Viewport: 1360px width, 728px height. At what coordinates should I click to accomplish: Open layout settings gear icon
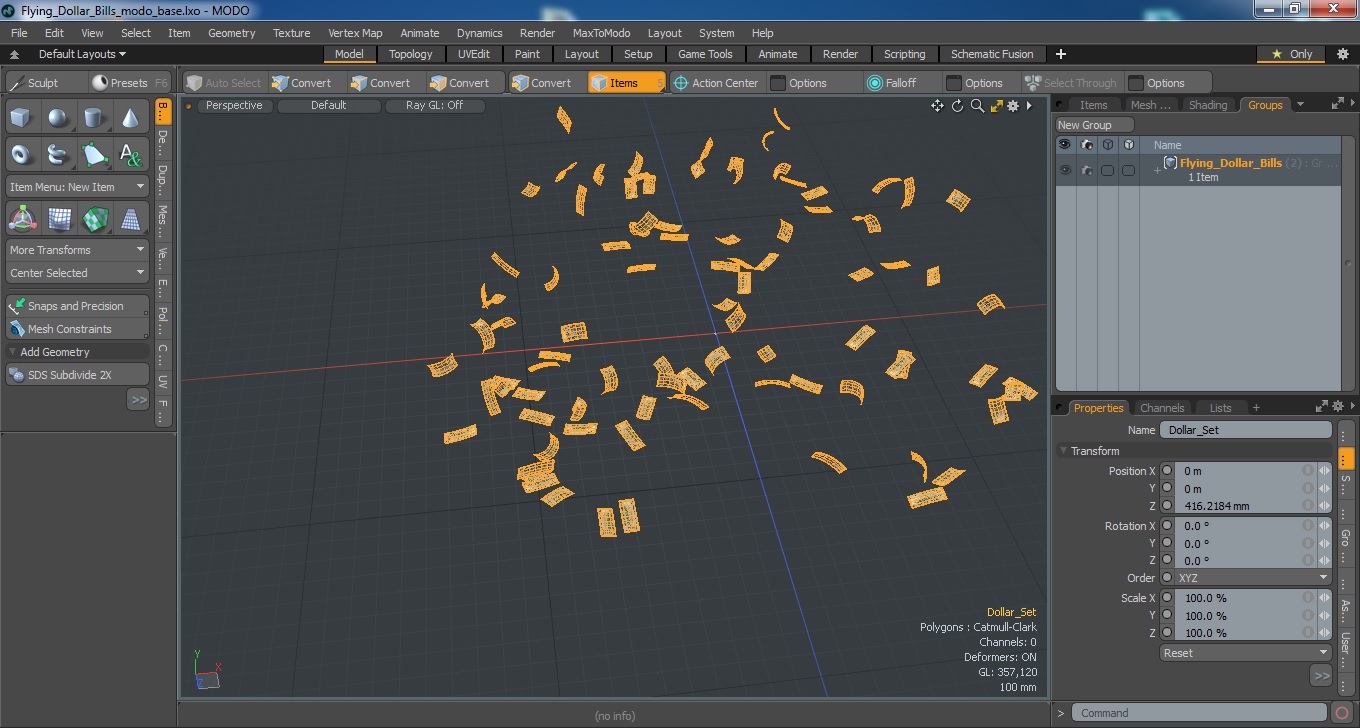(1343, 54)
